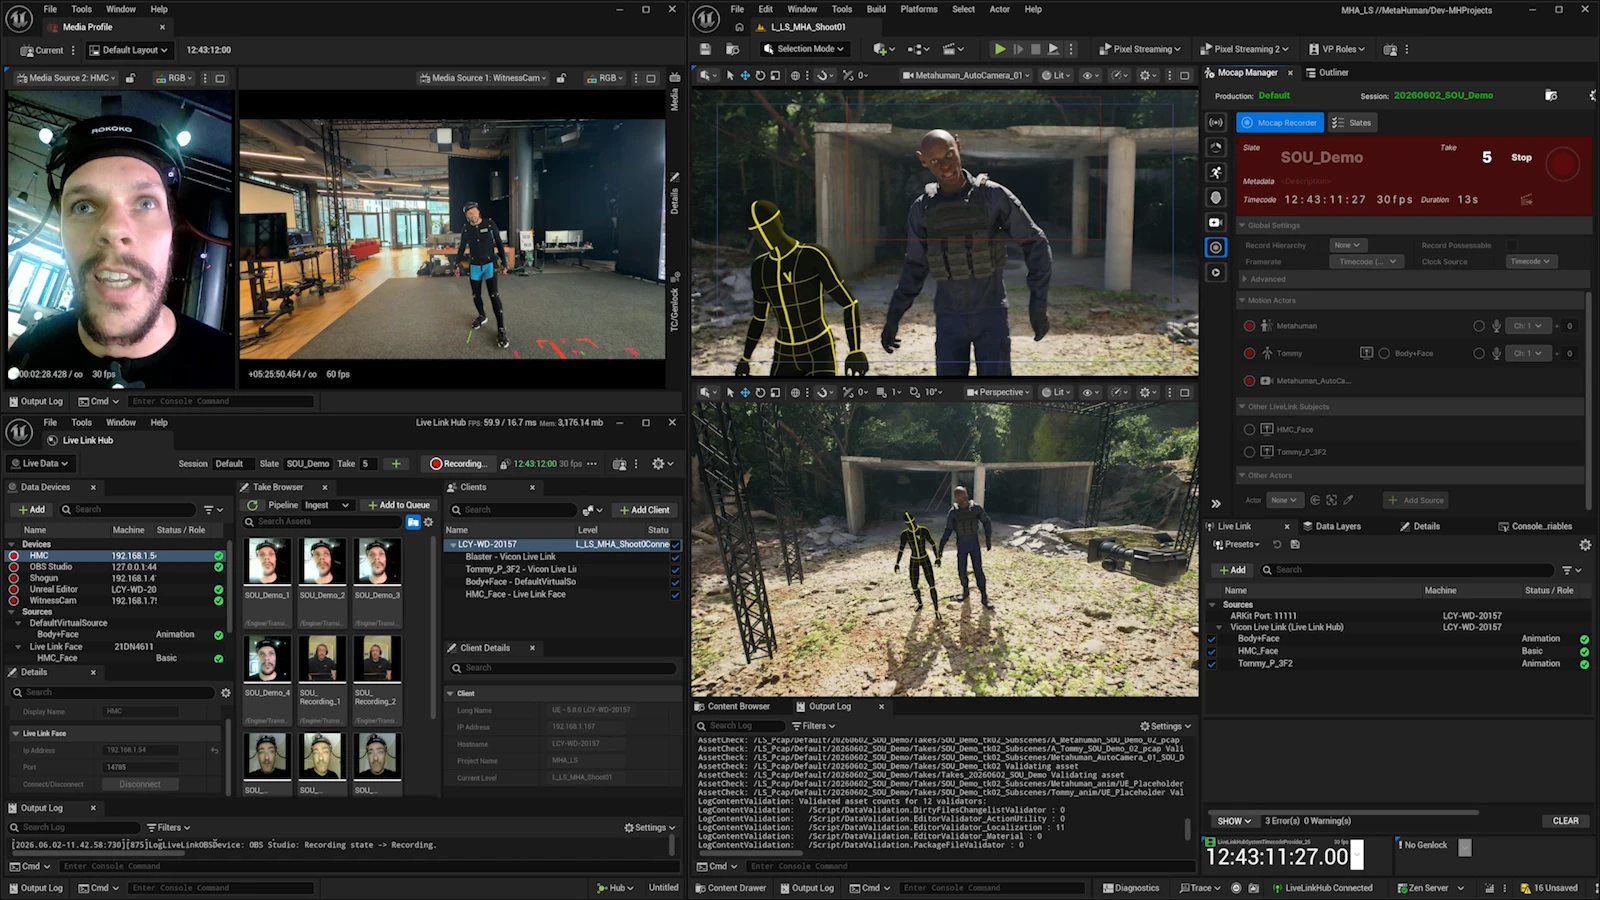Click the Save icon in Unreal Editor toolbar
This screenshot has height=900, width=1600.
coord(706,49)
